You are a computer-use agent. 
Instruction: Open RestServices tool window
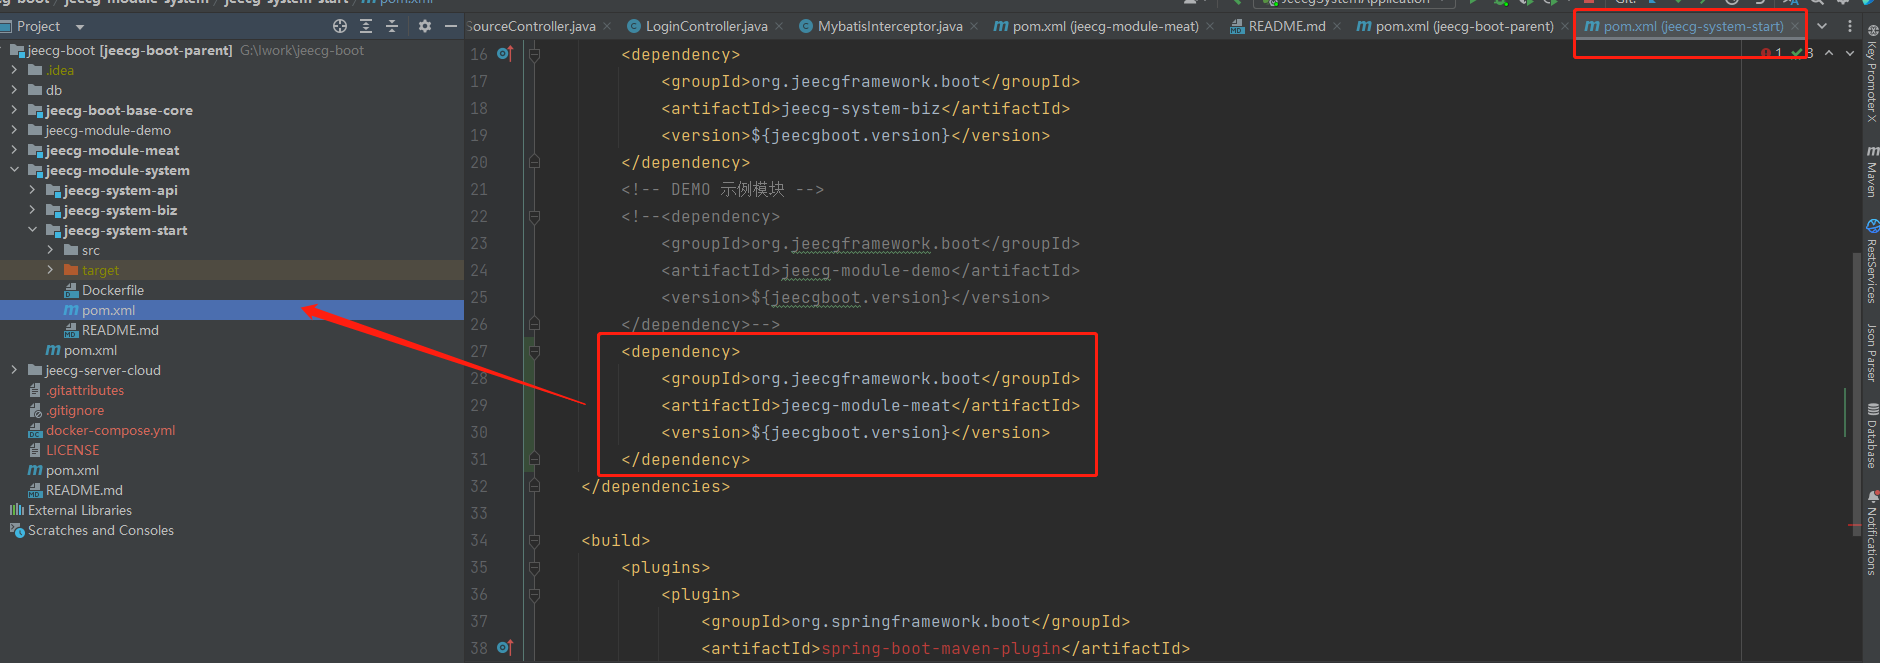pos(1871,261)
